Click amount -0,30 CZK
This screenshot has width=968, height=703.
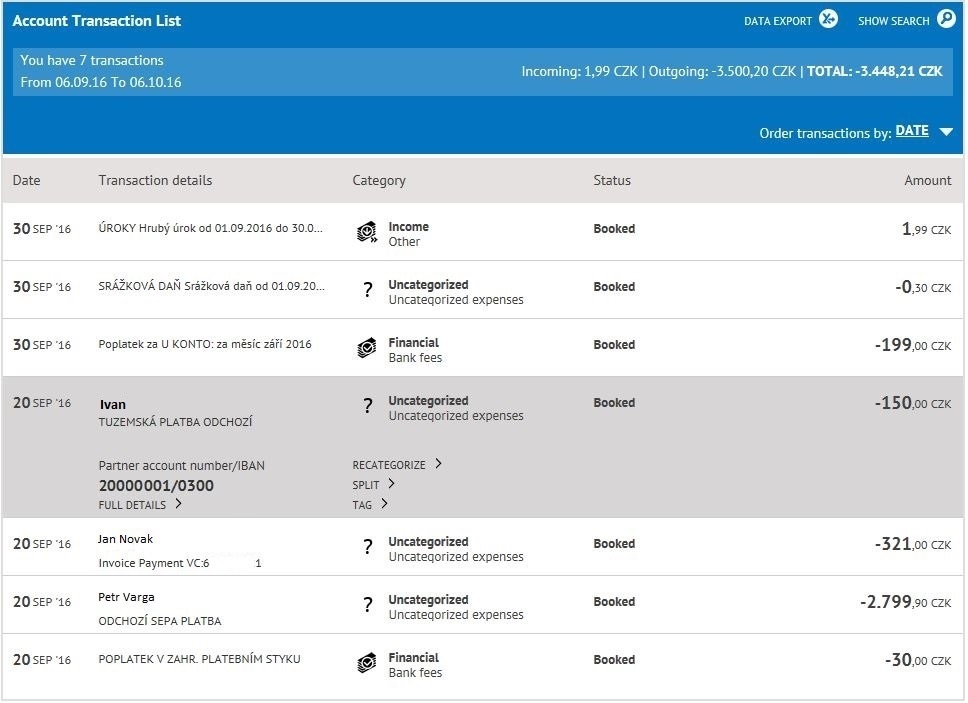924,287
